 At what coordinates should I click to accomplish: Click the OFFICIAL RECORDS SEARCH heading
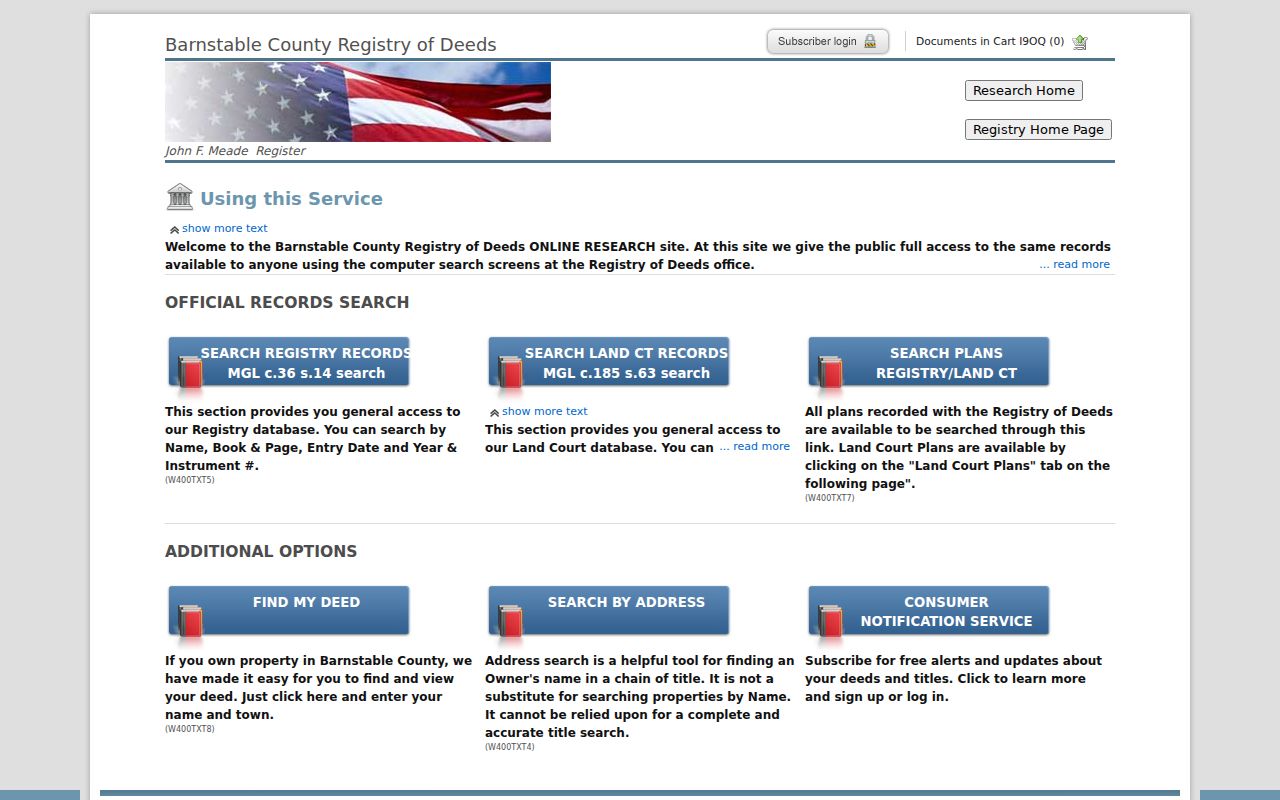click(287, 302)
